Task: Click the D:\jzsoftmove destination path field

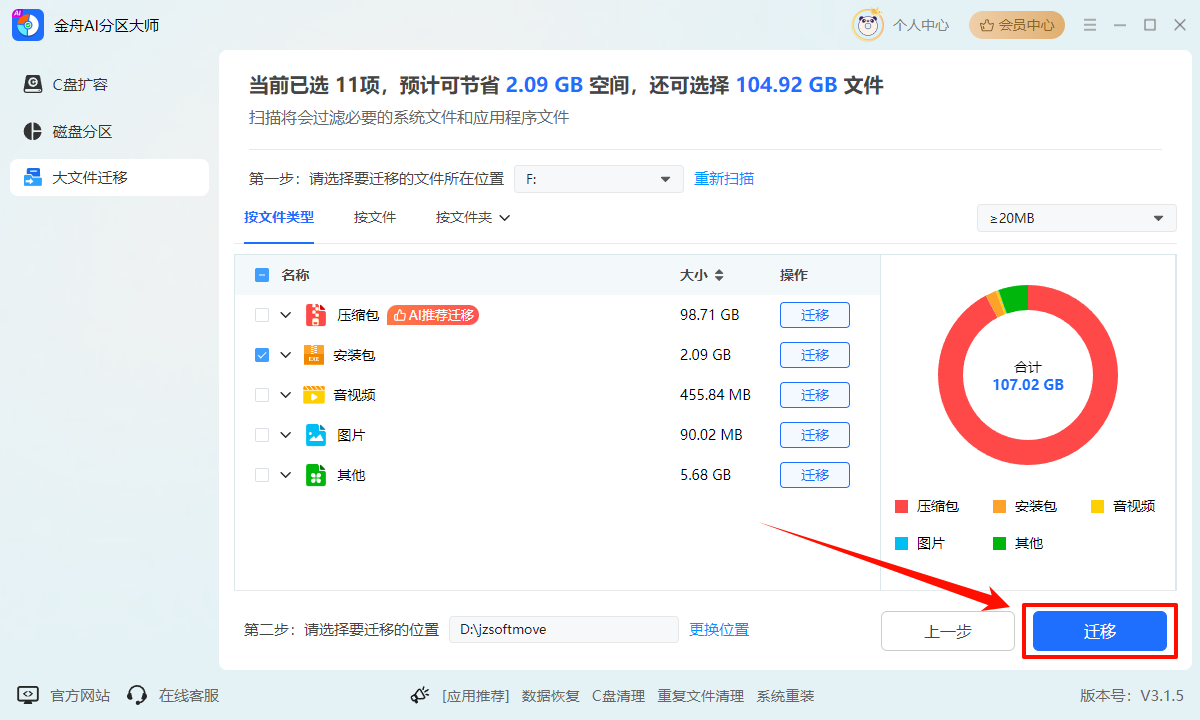Action: point(563,629)
